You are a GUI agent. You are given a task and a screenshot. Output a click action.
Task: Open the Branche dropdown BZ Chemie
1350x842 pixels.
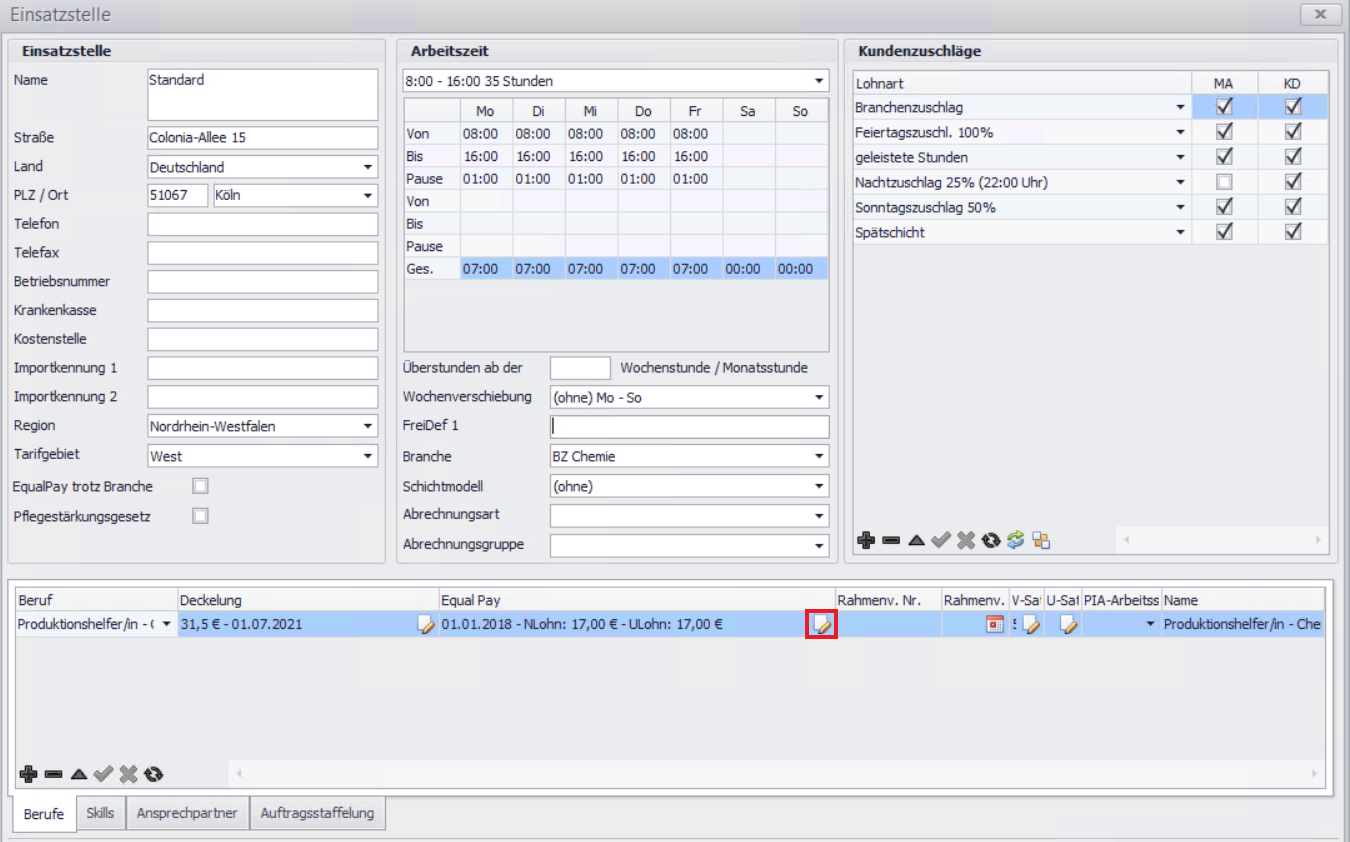pyautogui.click(x=819, y=456)
